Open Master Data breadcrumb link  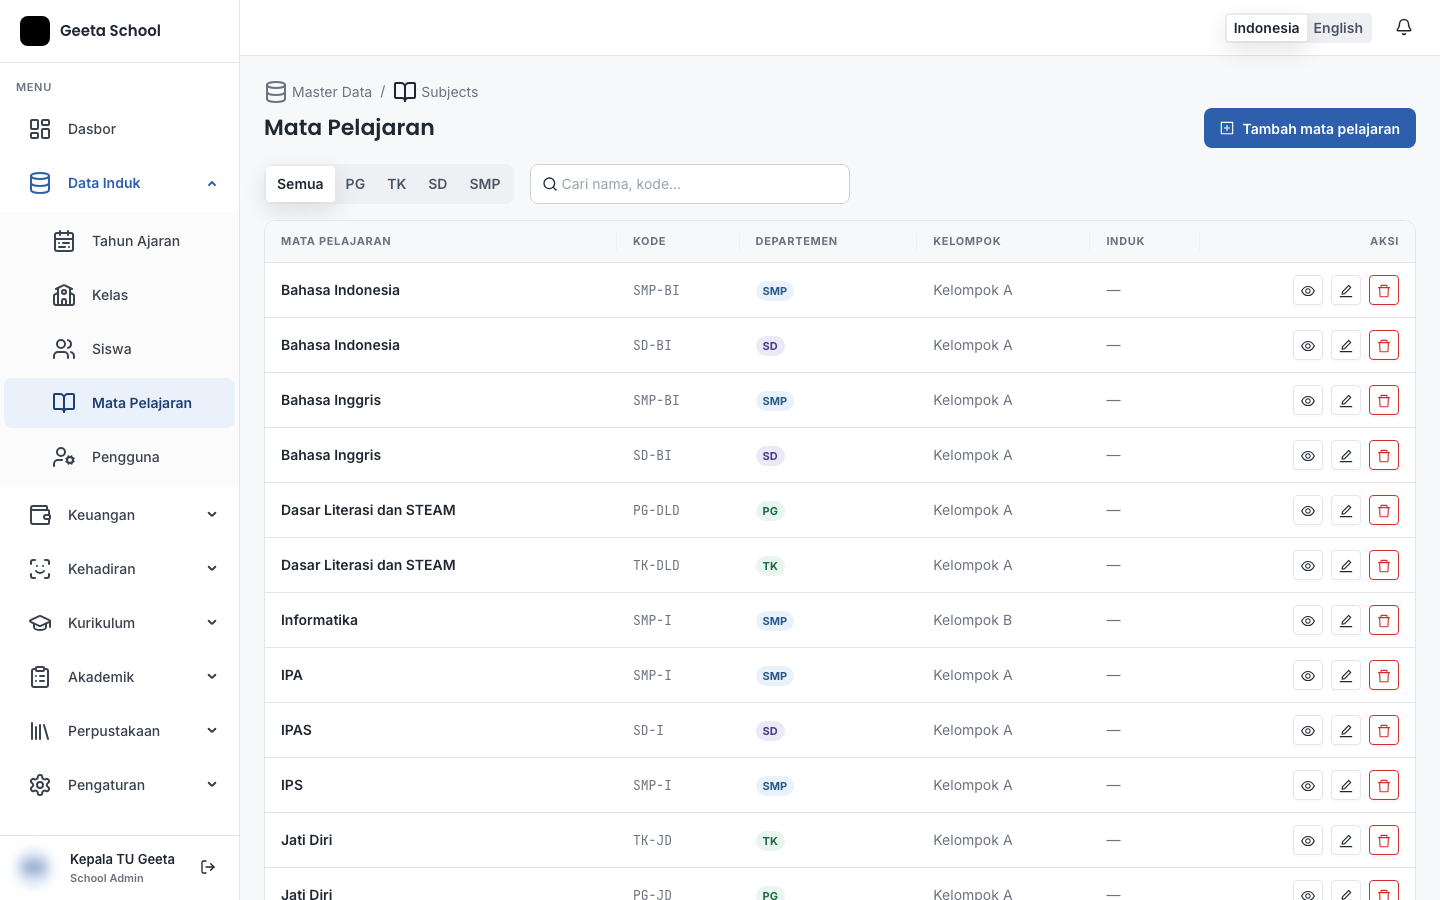[x=319, y=92]
